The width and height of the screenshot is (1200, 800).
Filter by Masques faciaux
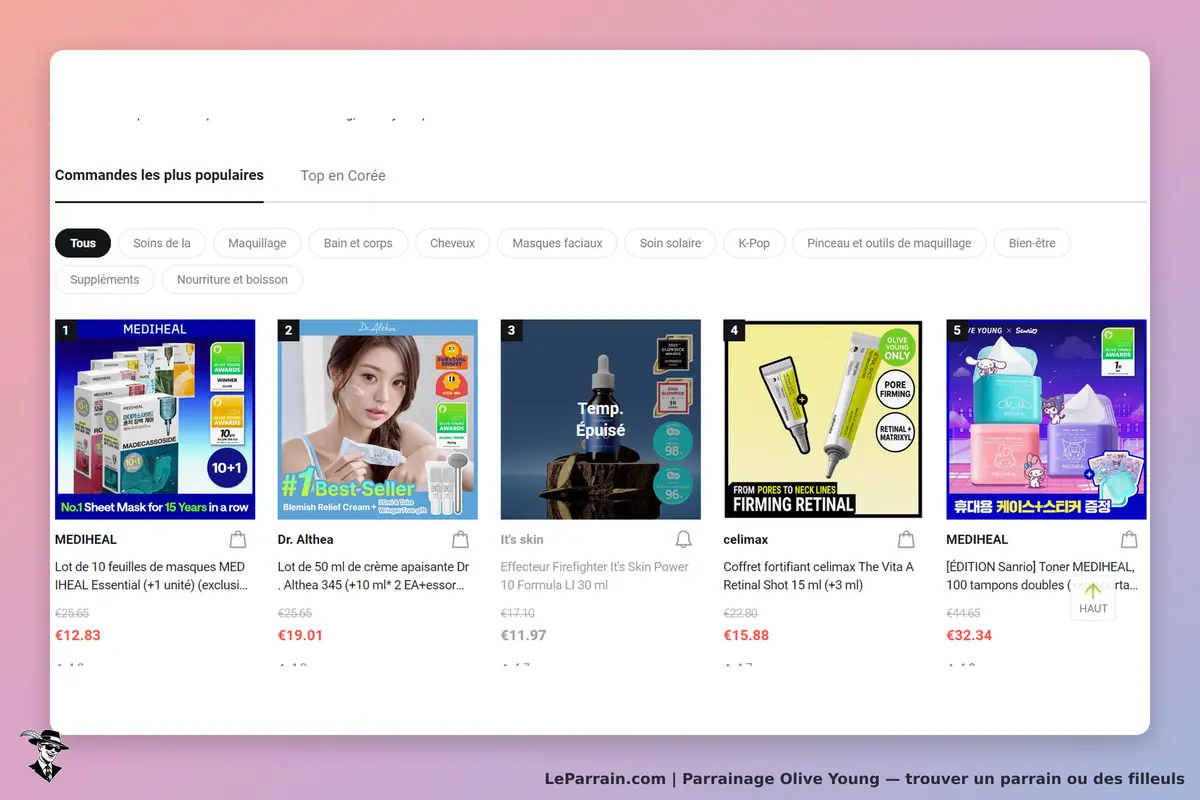pyautogui.click(x=557, y=243)
